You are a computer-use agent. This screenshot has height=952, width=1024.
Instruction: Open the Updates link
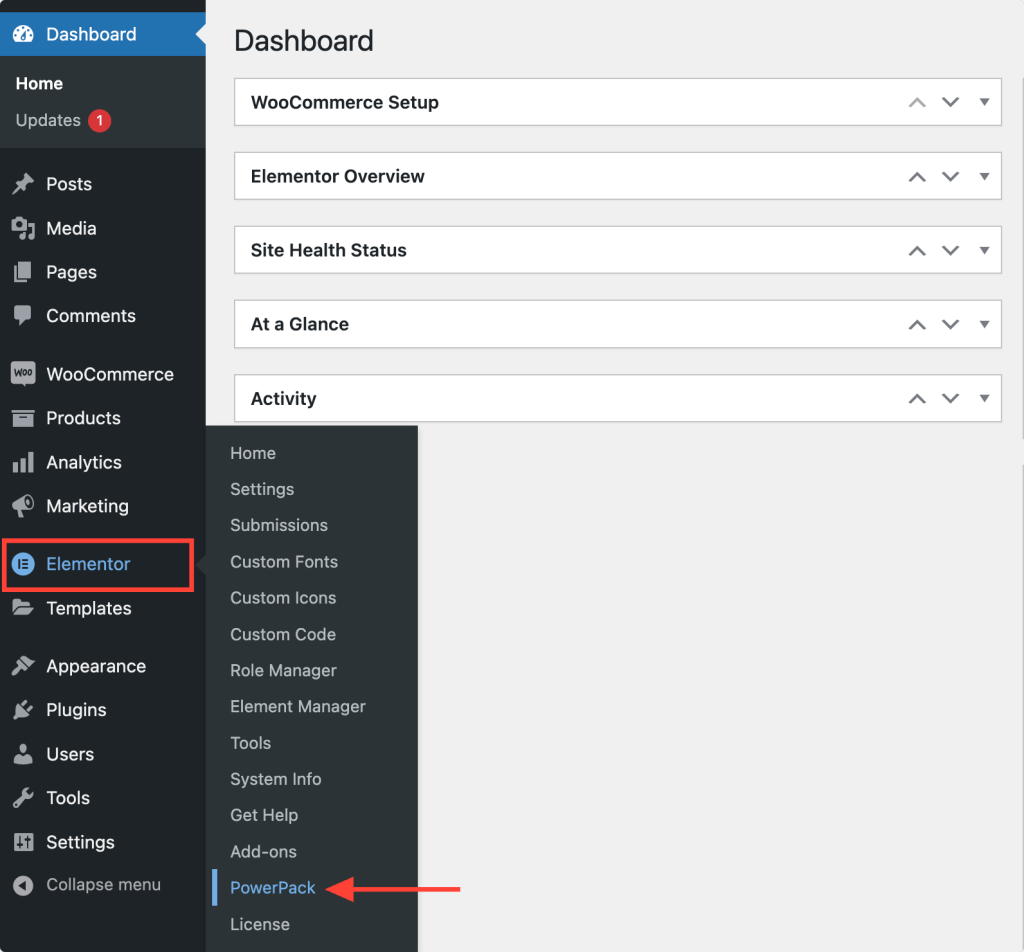pos(48,120)
